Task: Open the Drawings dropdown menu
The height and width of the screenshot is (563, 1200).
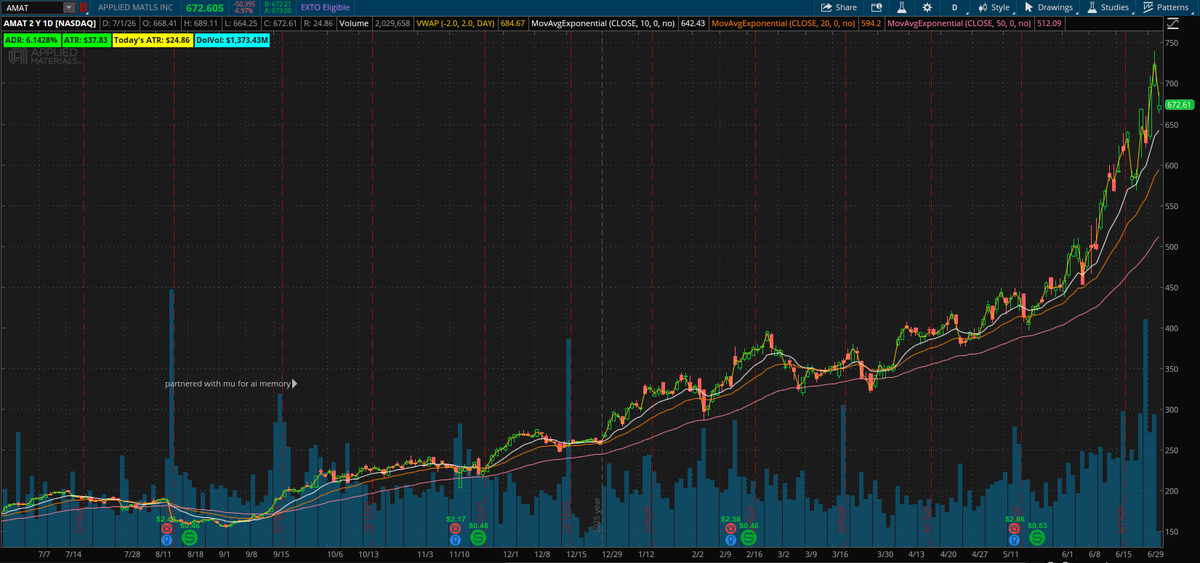Action: point(1049,7)
